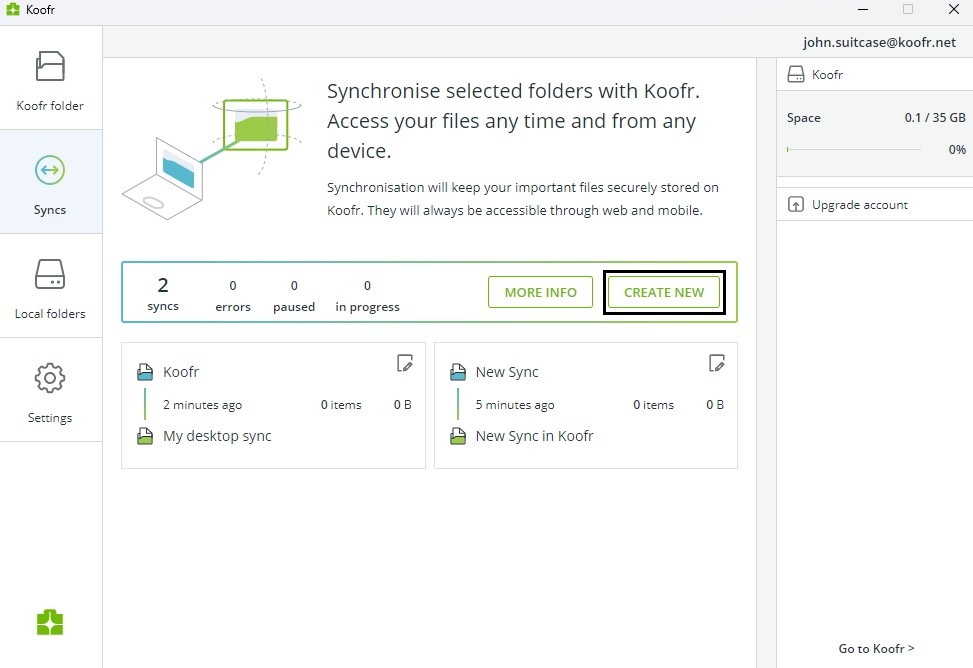Viewport: 973px width, 668px height.
Task: Select the New Sync in Koofr folder name
Action: [534, 436]
